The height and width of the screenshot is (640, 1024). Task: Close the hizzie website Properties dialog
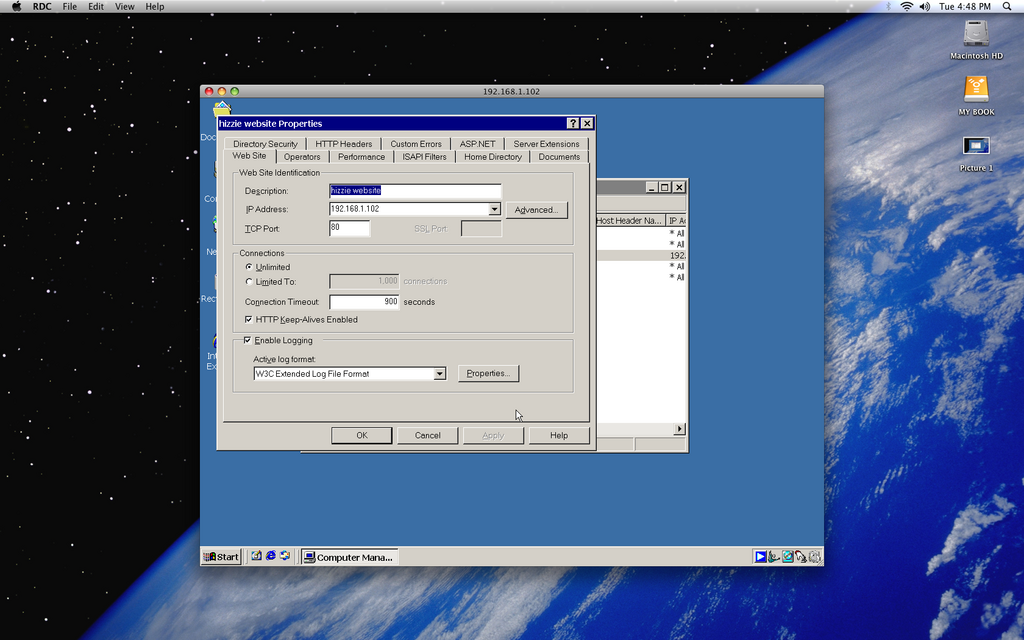click(x=587, y=123)
